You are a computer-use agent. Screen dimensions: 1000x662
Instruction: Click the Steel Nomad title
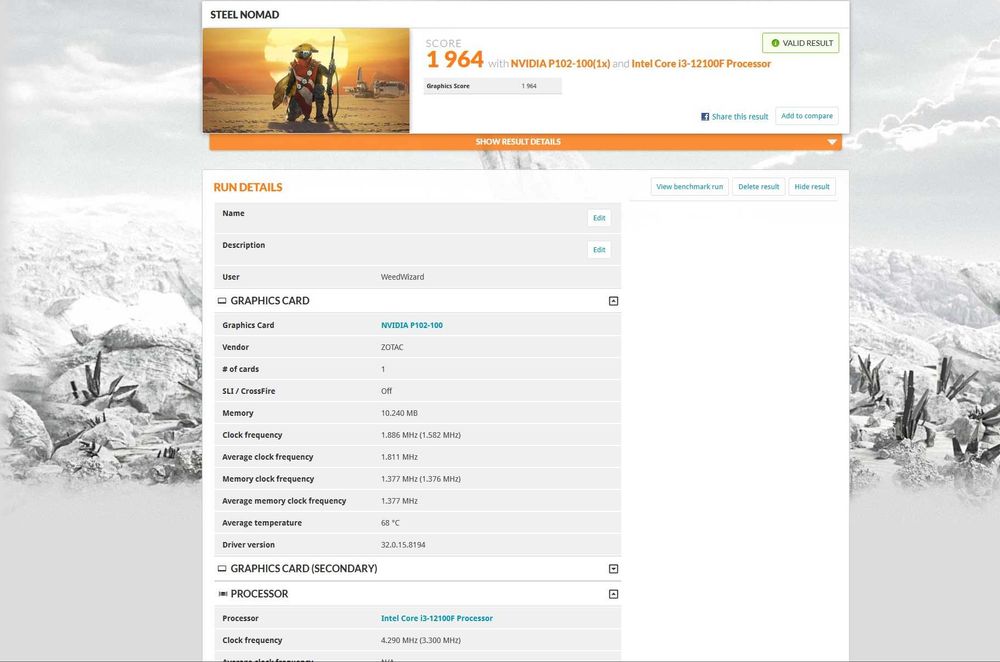pyautogui.click(x=245, y=15)
